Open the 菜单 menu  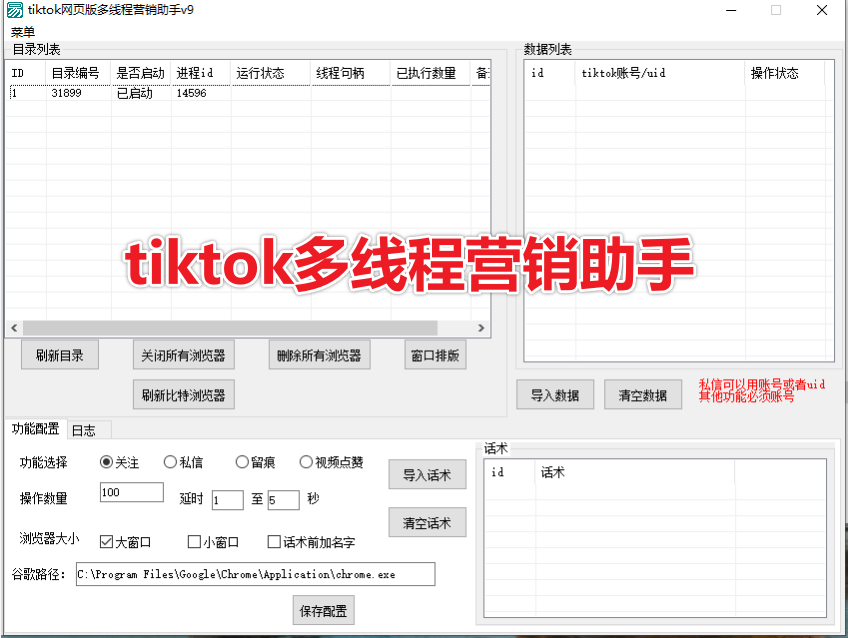tap(21, 31)
